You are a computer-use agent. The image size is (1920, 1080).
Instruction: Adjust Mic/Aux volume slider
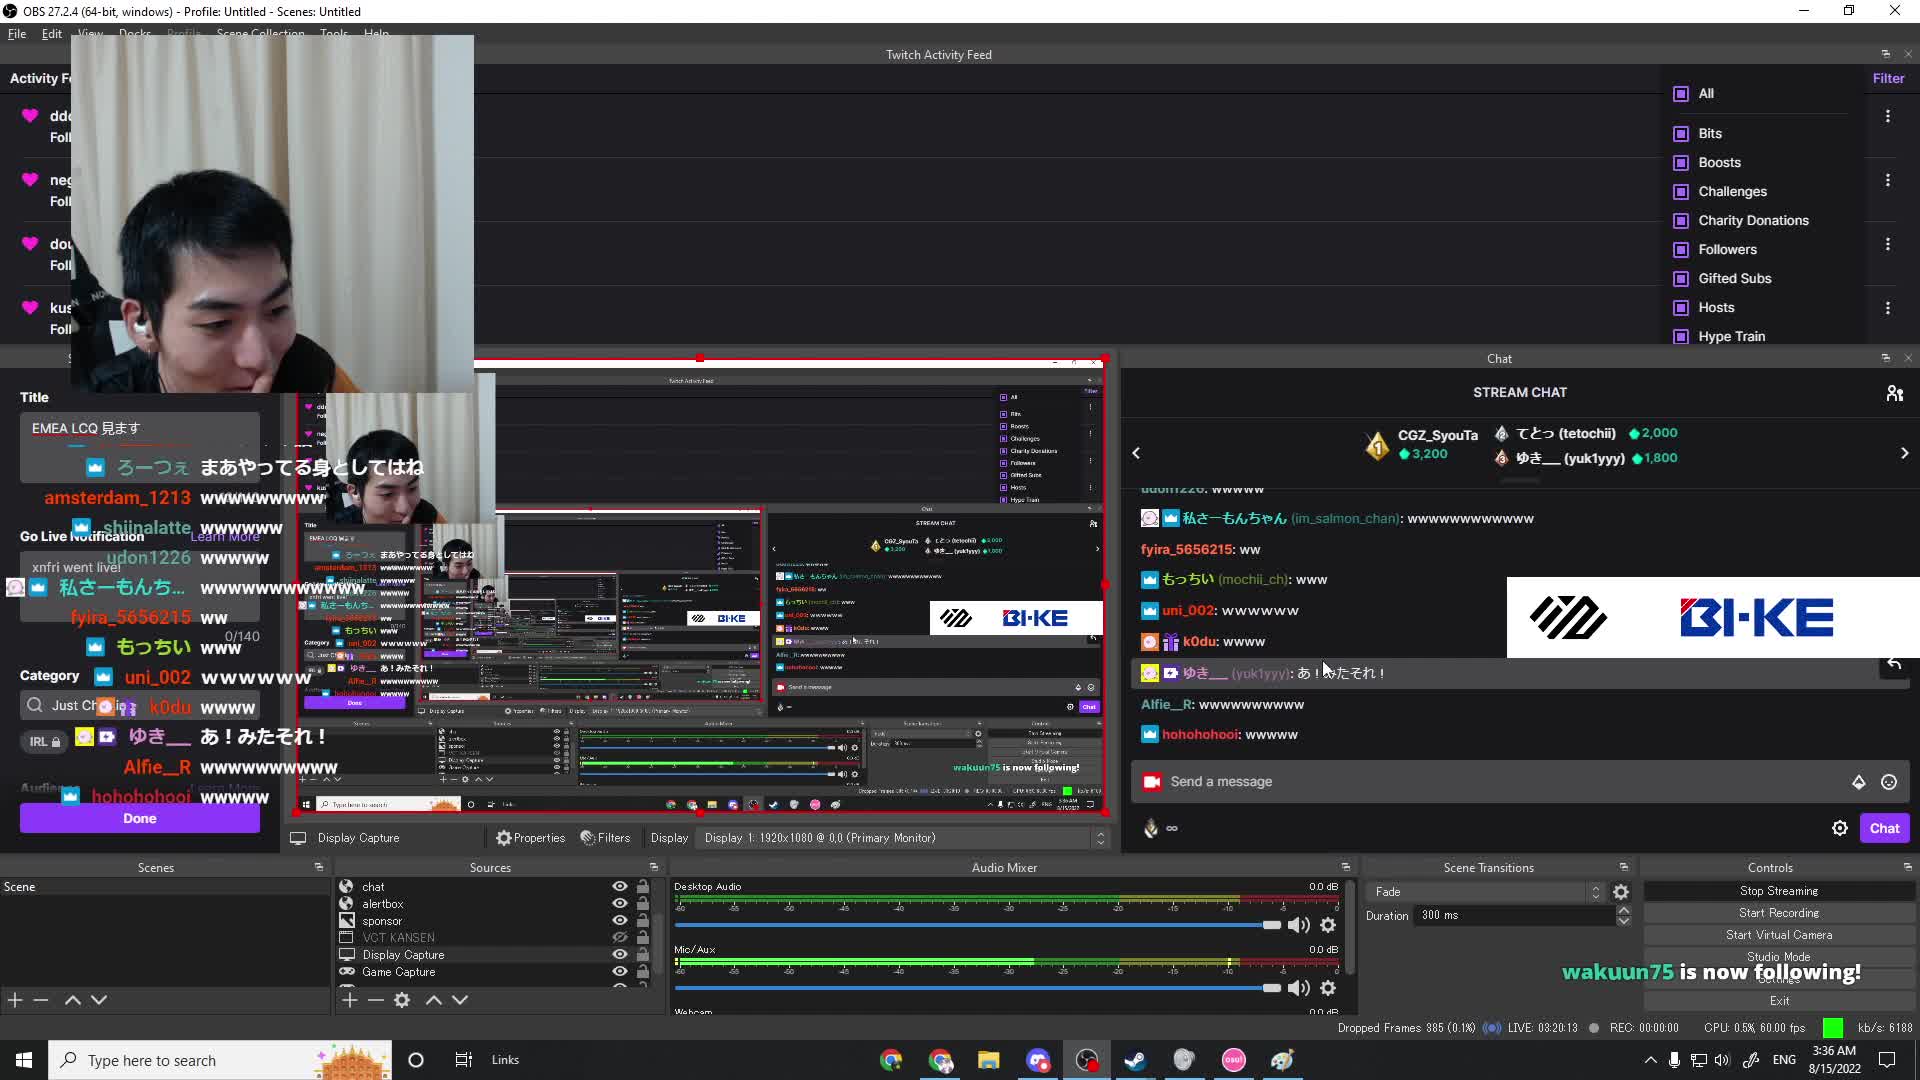(x=1272, y=988)
